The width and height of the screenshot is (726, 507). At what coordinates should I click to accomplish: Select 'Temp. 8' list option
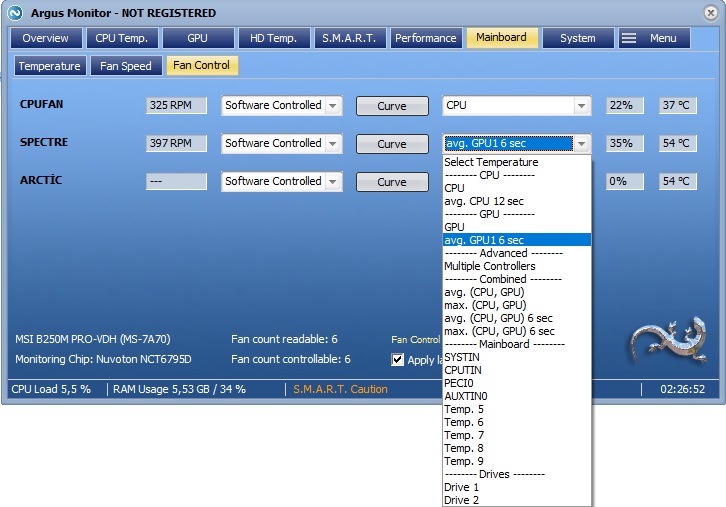pyautogui.click(x=517, y=448)
